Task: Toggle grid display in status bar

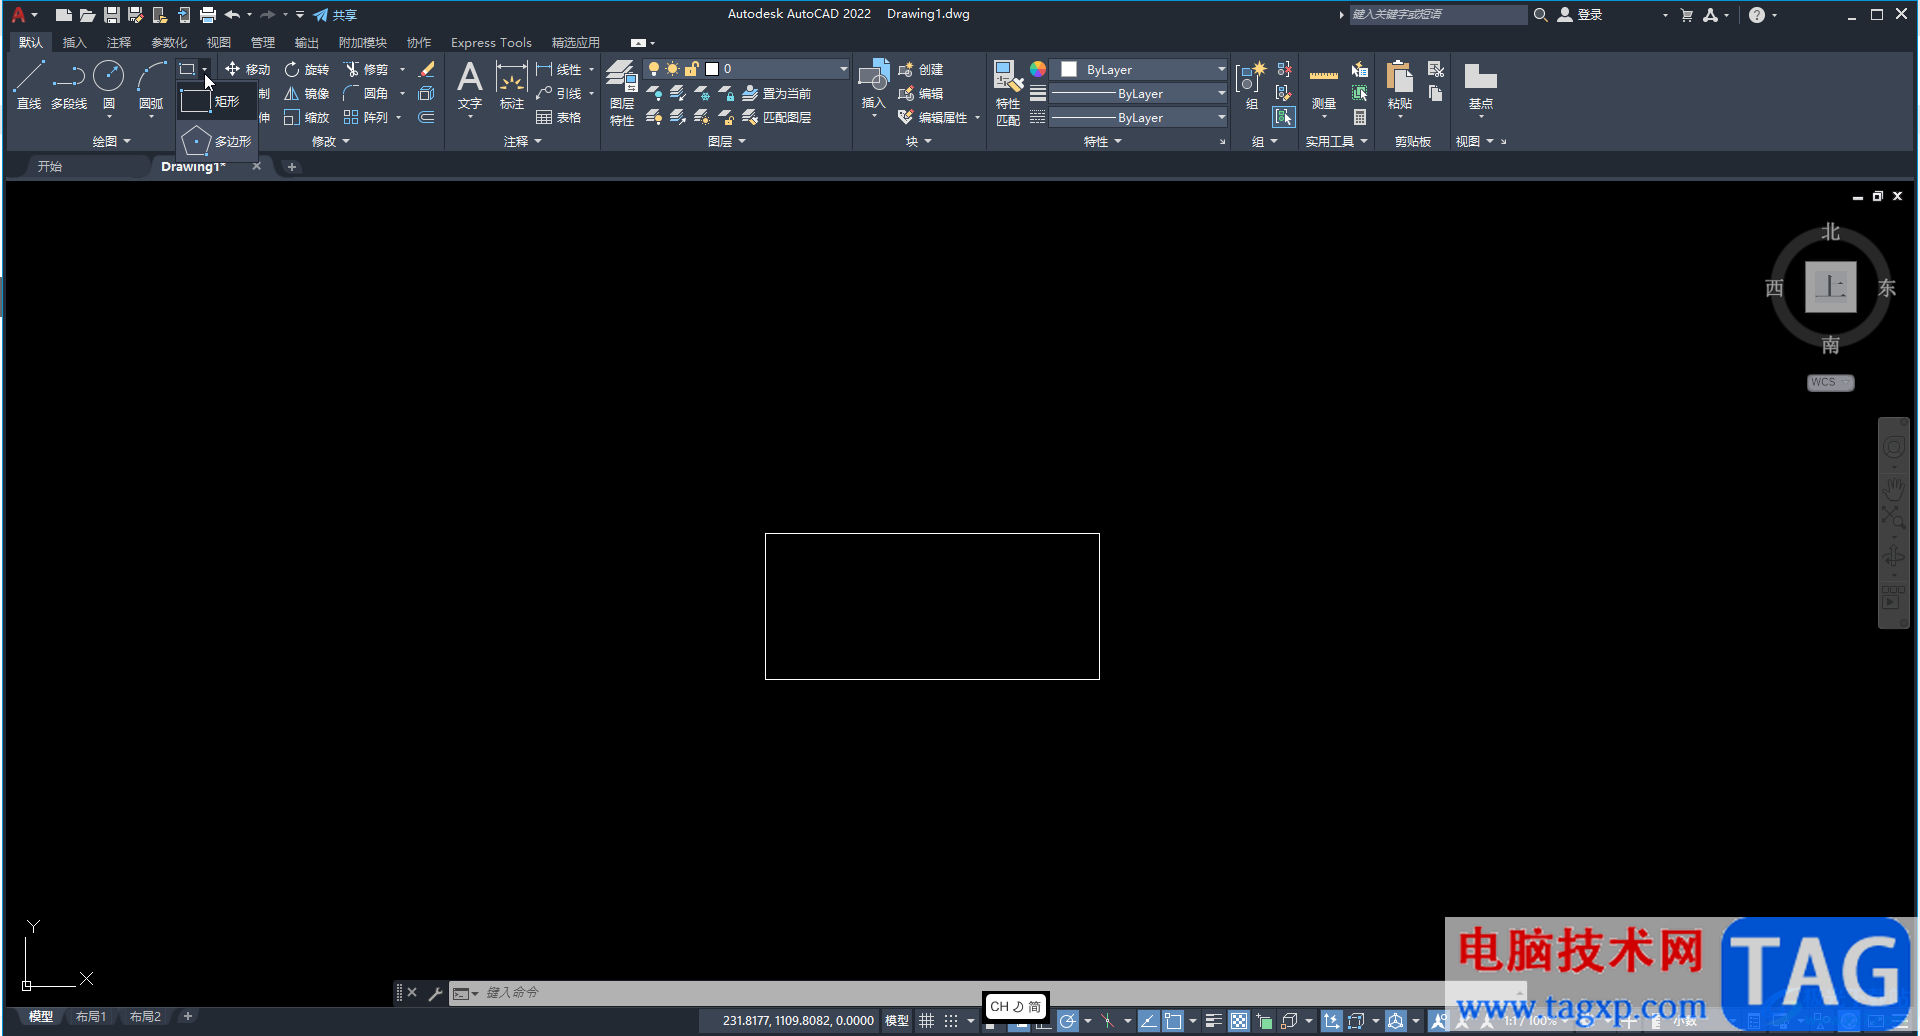Action: click(x=927, y=1021)
